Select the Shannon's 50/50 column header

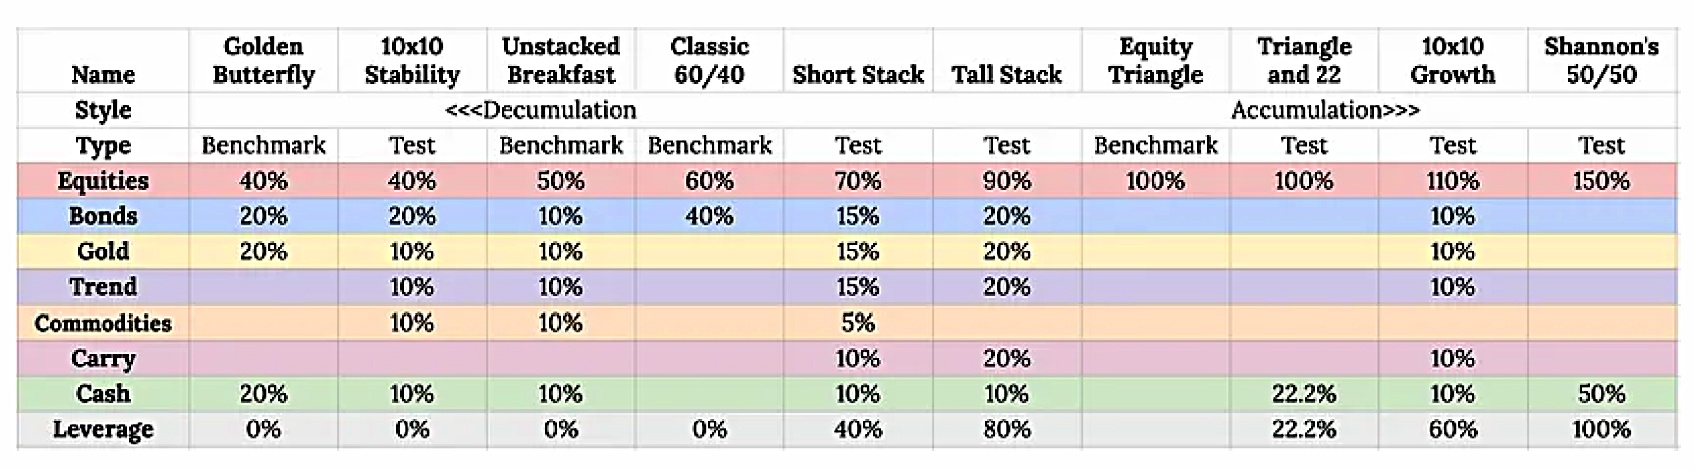pyautogui.click(x=1601, y=60)
